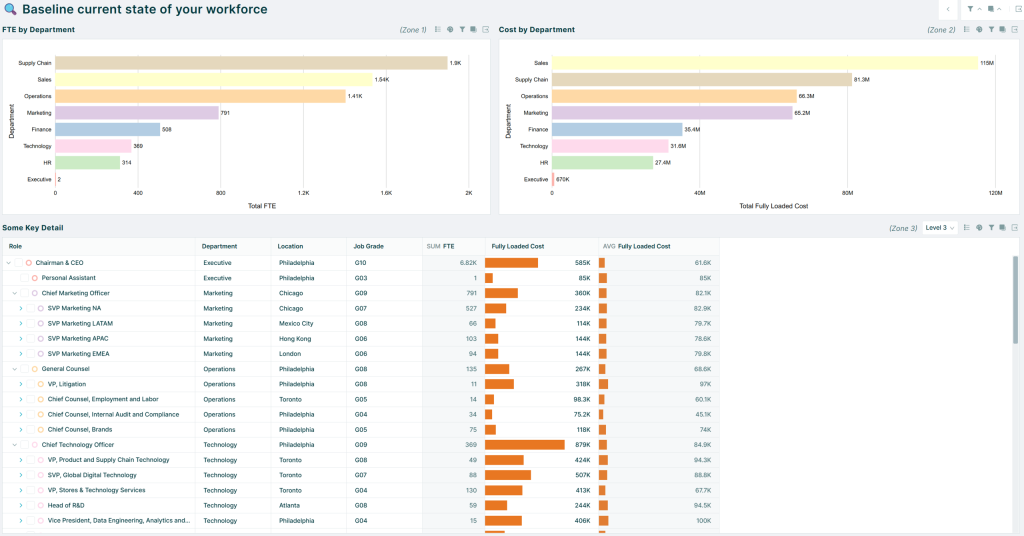Click the filter funnel icon in Zone 3
Screen dimensions: 1024x536
click(991, 228)
